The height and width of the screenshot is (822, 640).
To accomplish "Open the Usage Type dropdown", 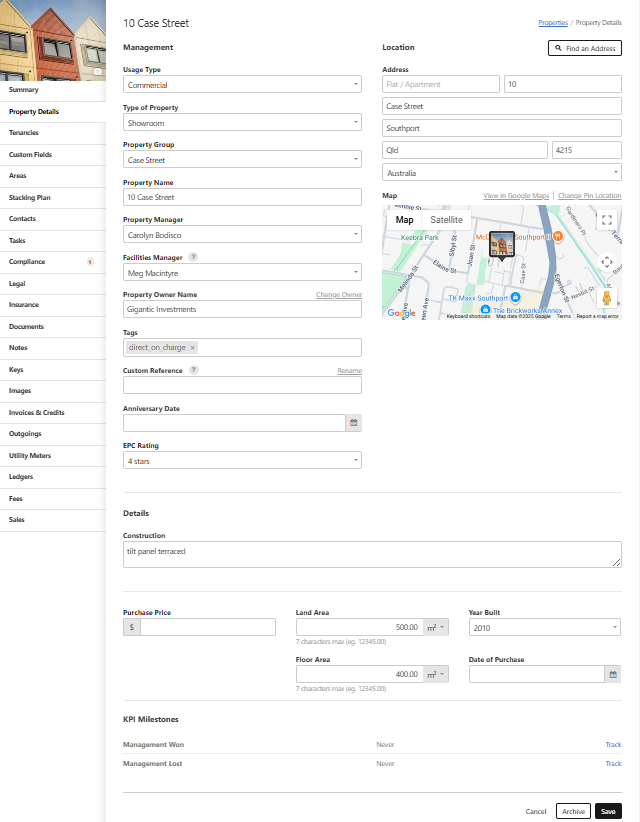I will (x=242, y=85).
